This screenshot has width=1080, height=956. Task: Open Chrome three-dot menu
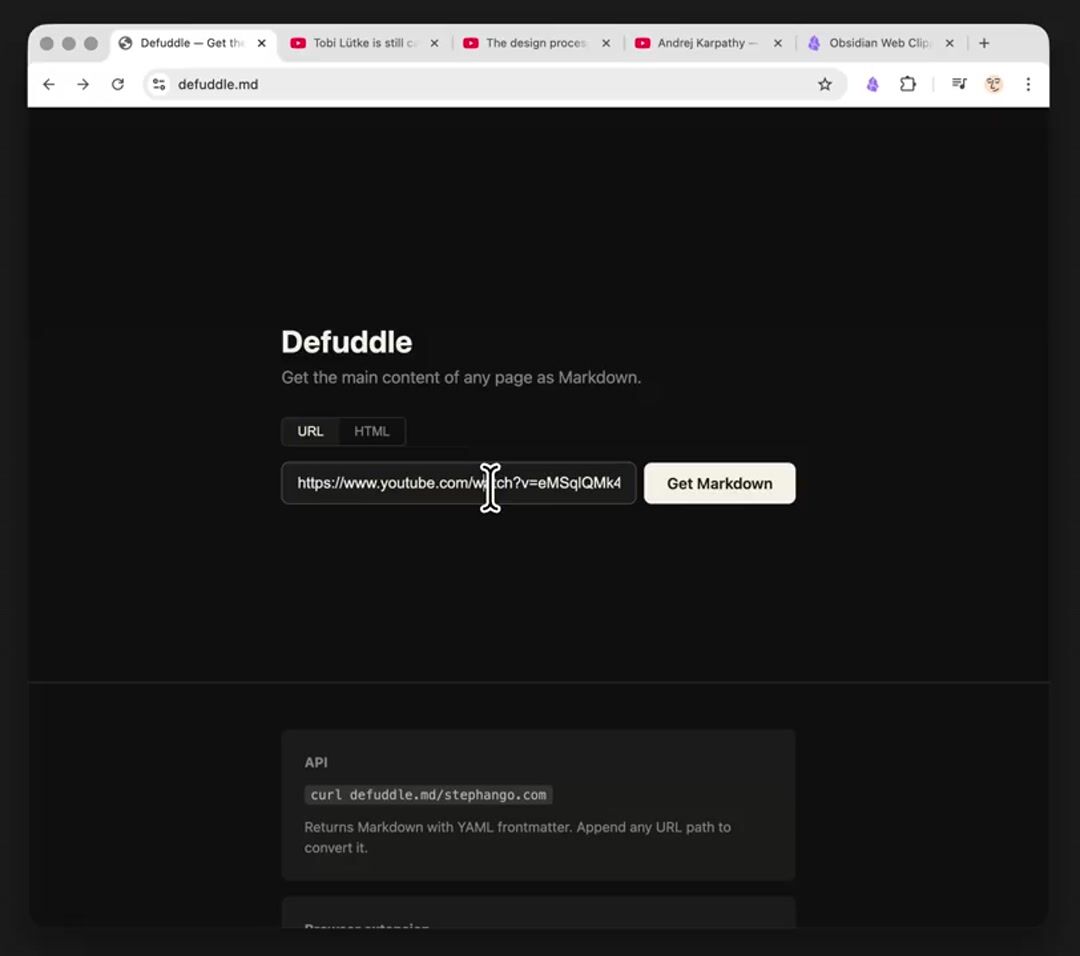point(1028,84)
